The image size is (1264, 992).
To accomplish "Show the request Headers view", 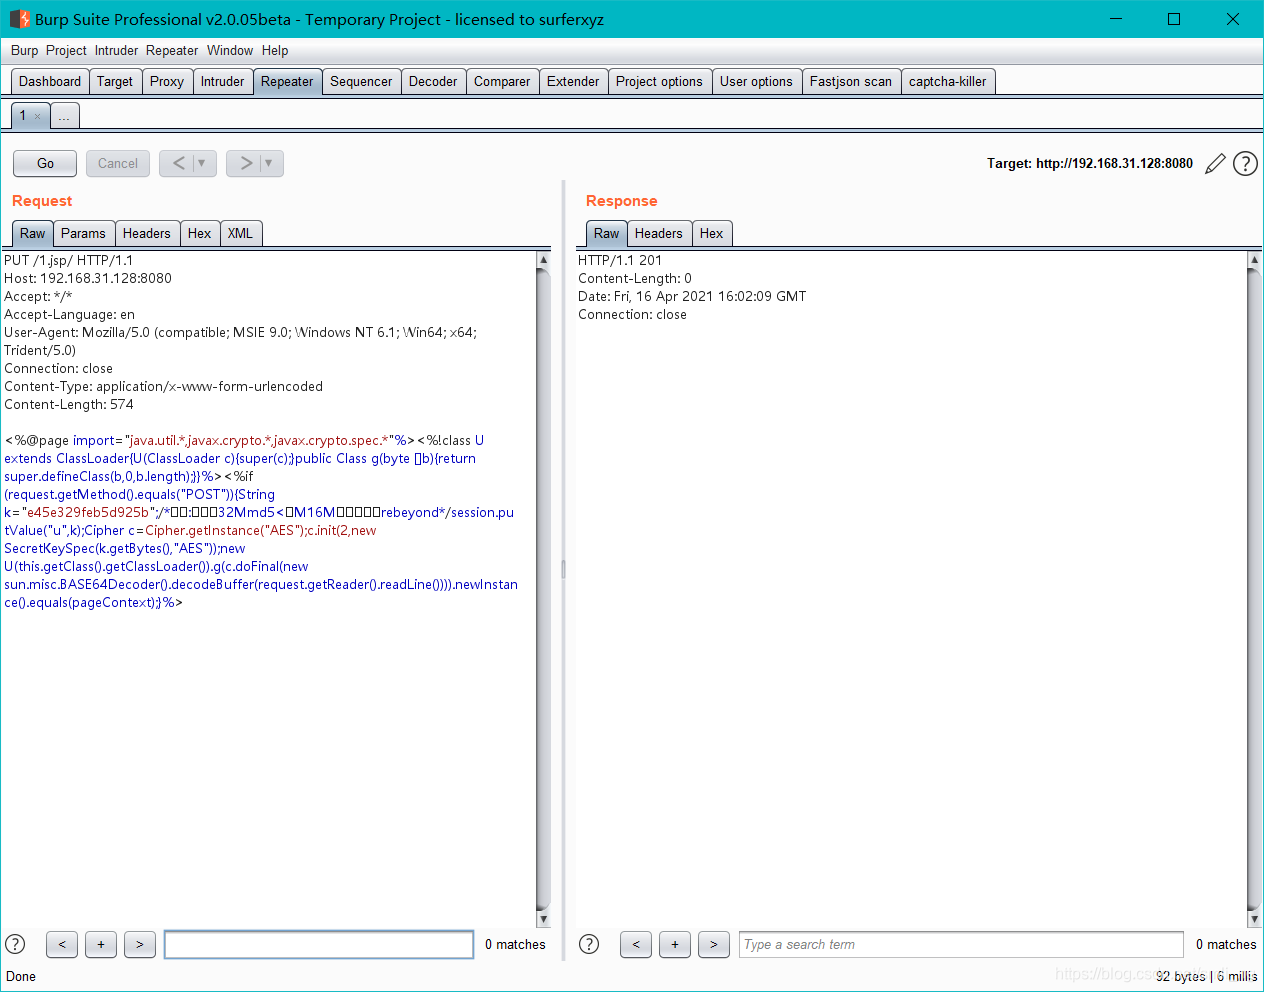I will click(x=147, y=233).
